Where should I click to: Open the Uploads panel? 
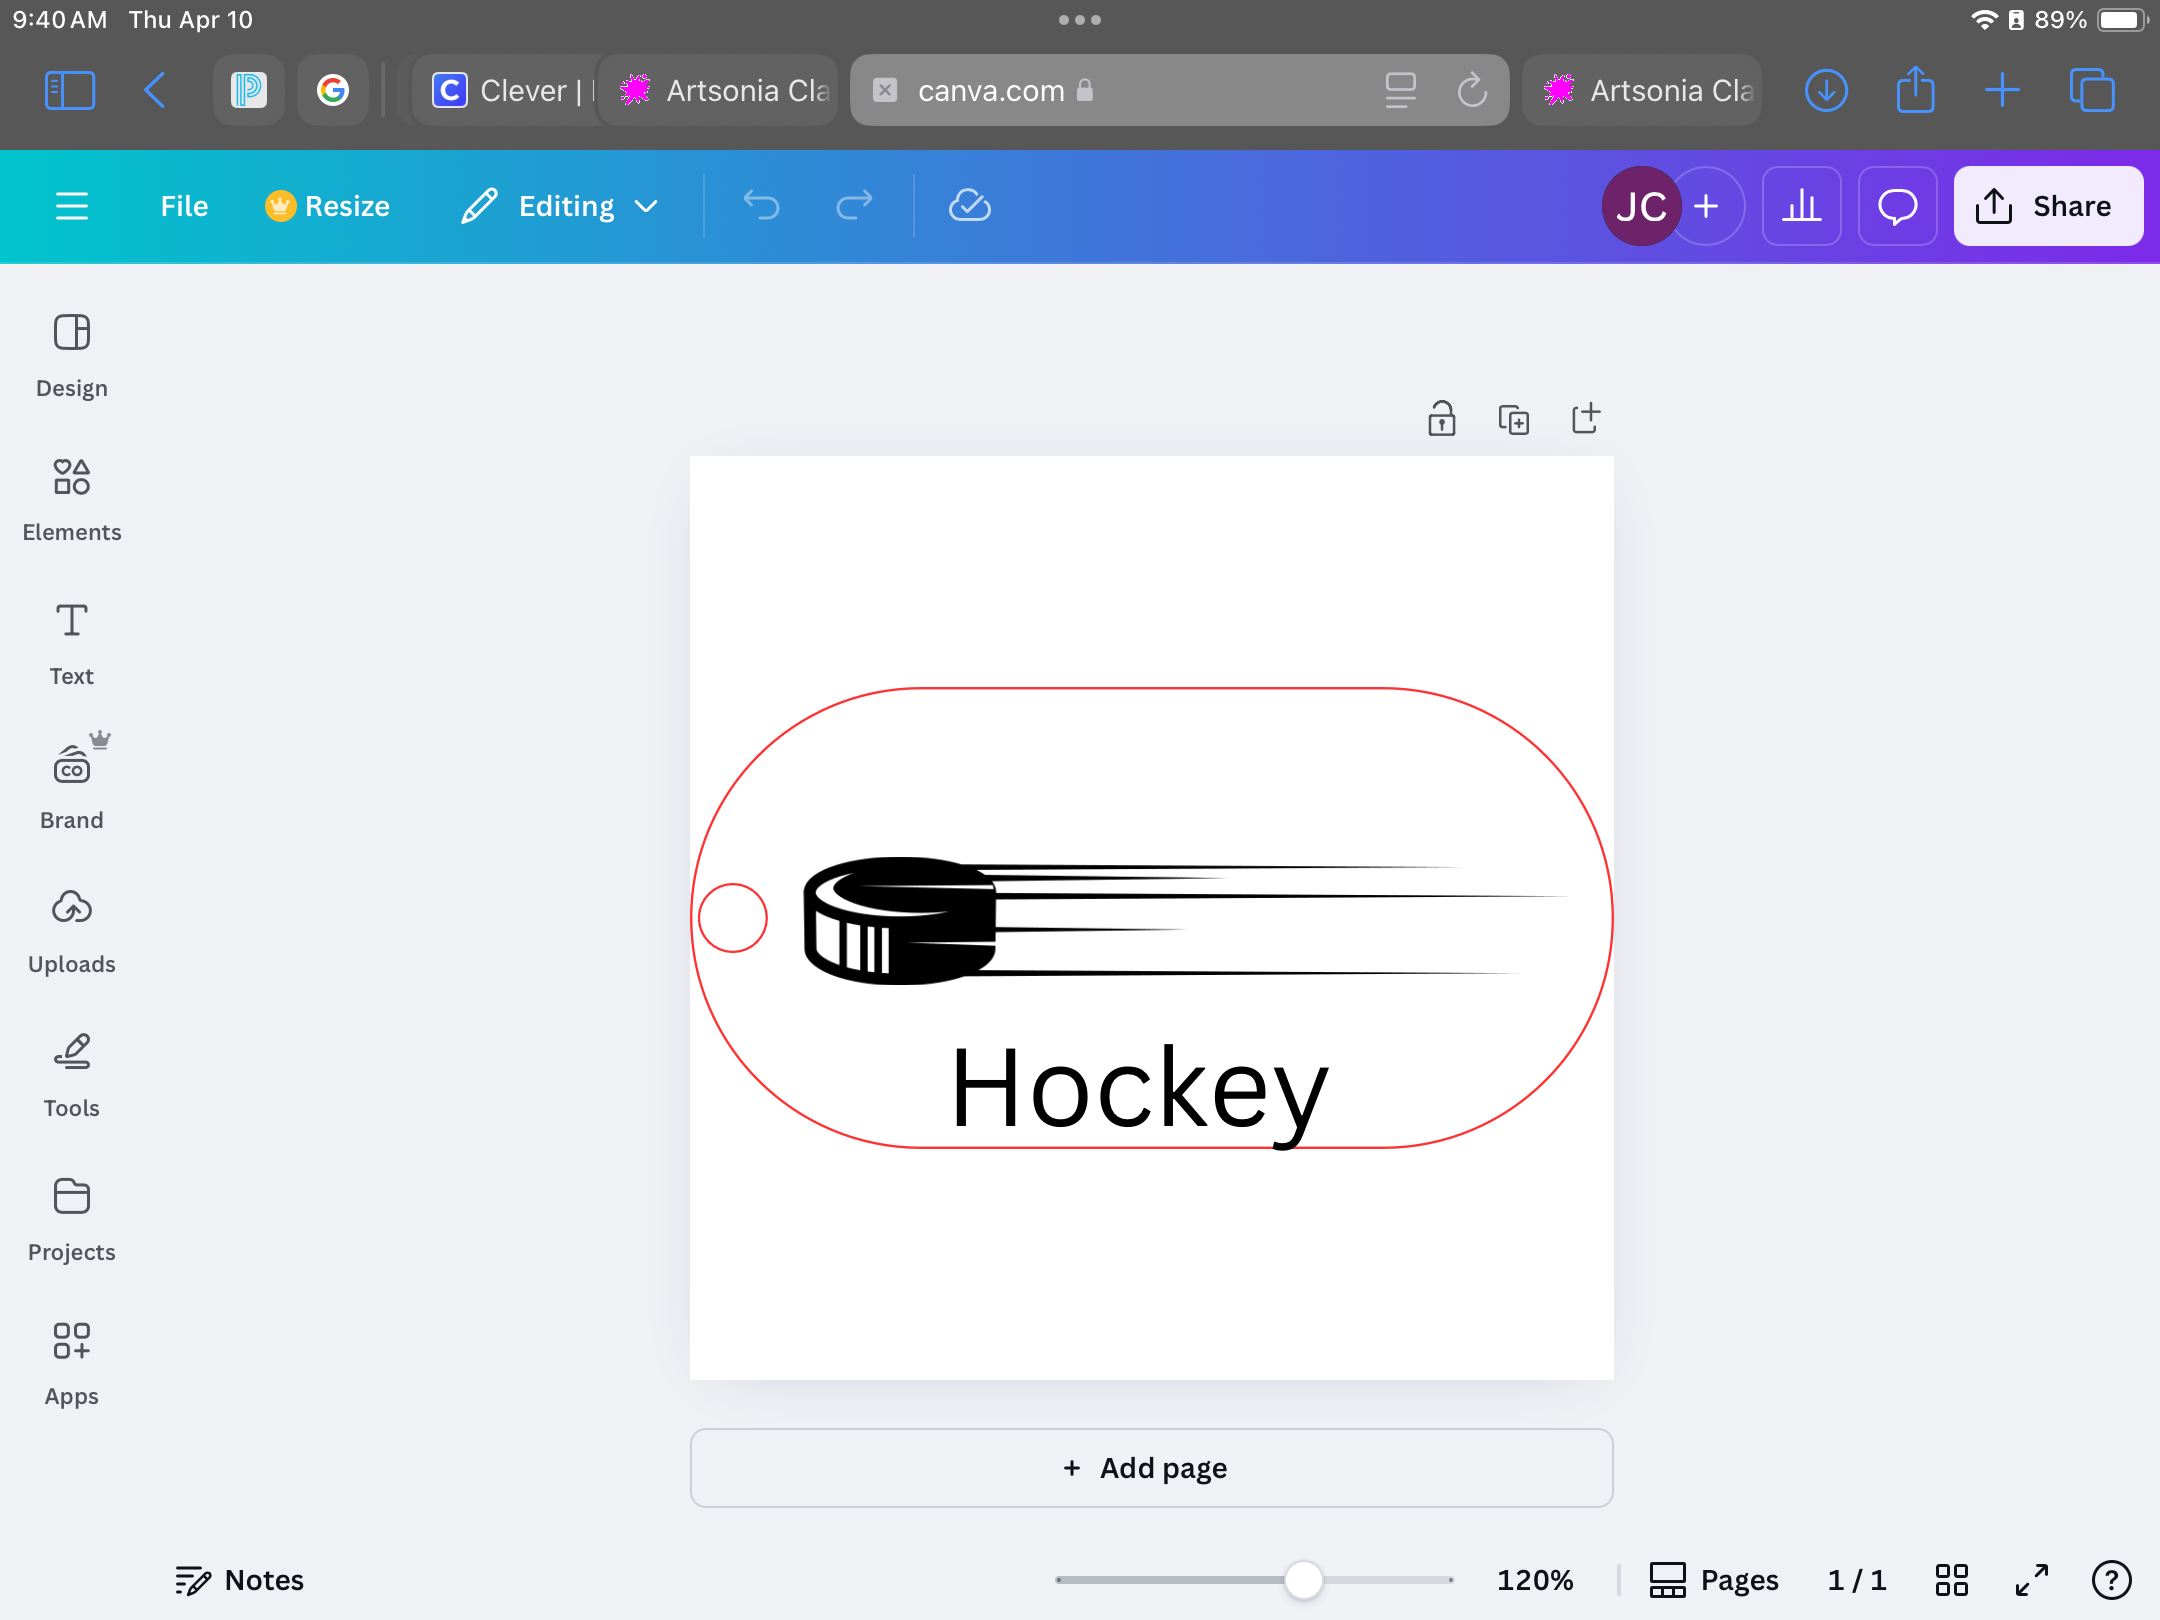[71, 930]
